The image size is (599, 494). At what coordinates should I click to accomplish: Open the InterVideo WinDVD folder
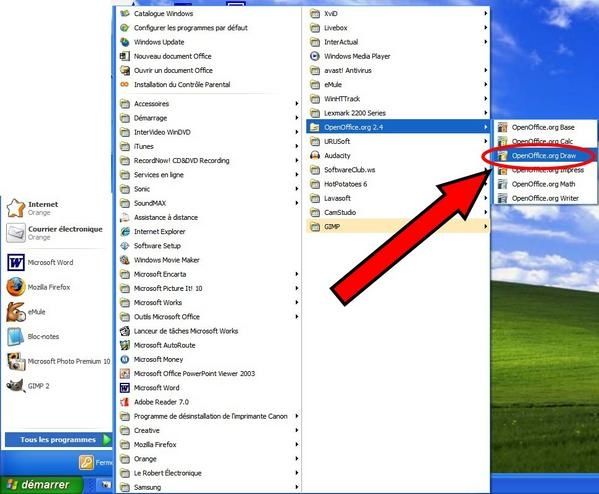tap(162, 132)
